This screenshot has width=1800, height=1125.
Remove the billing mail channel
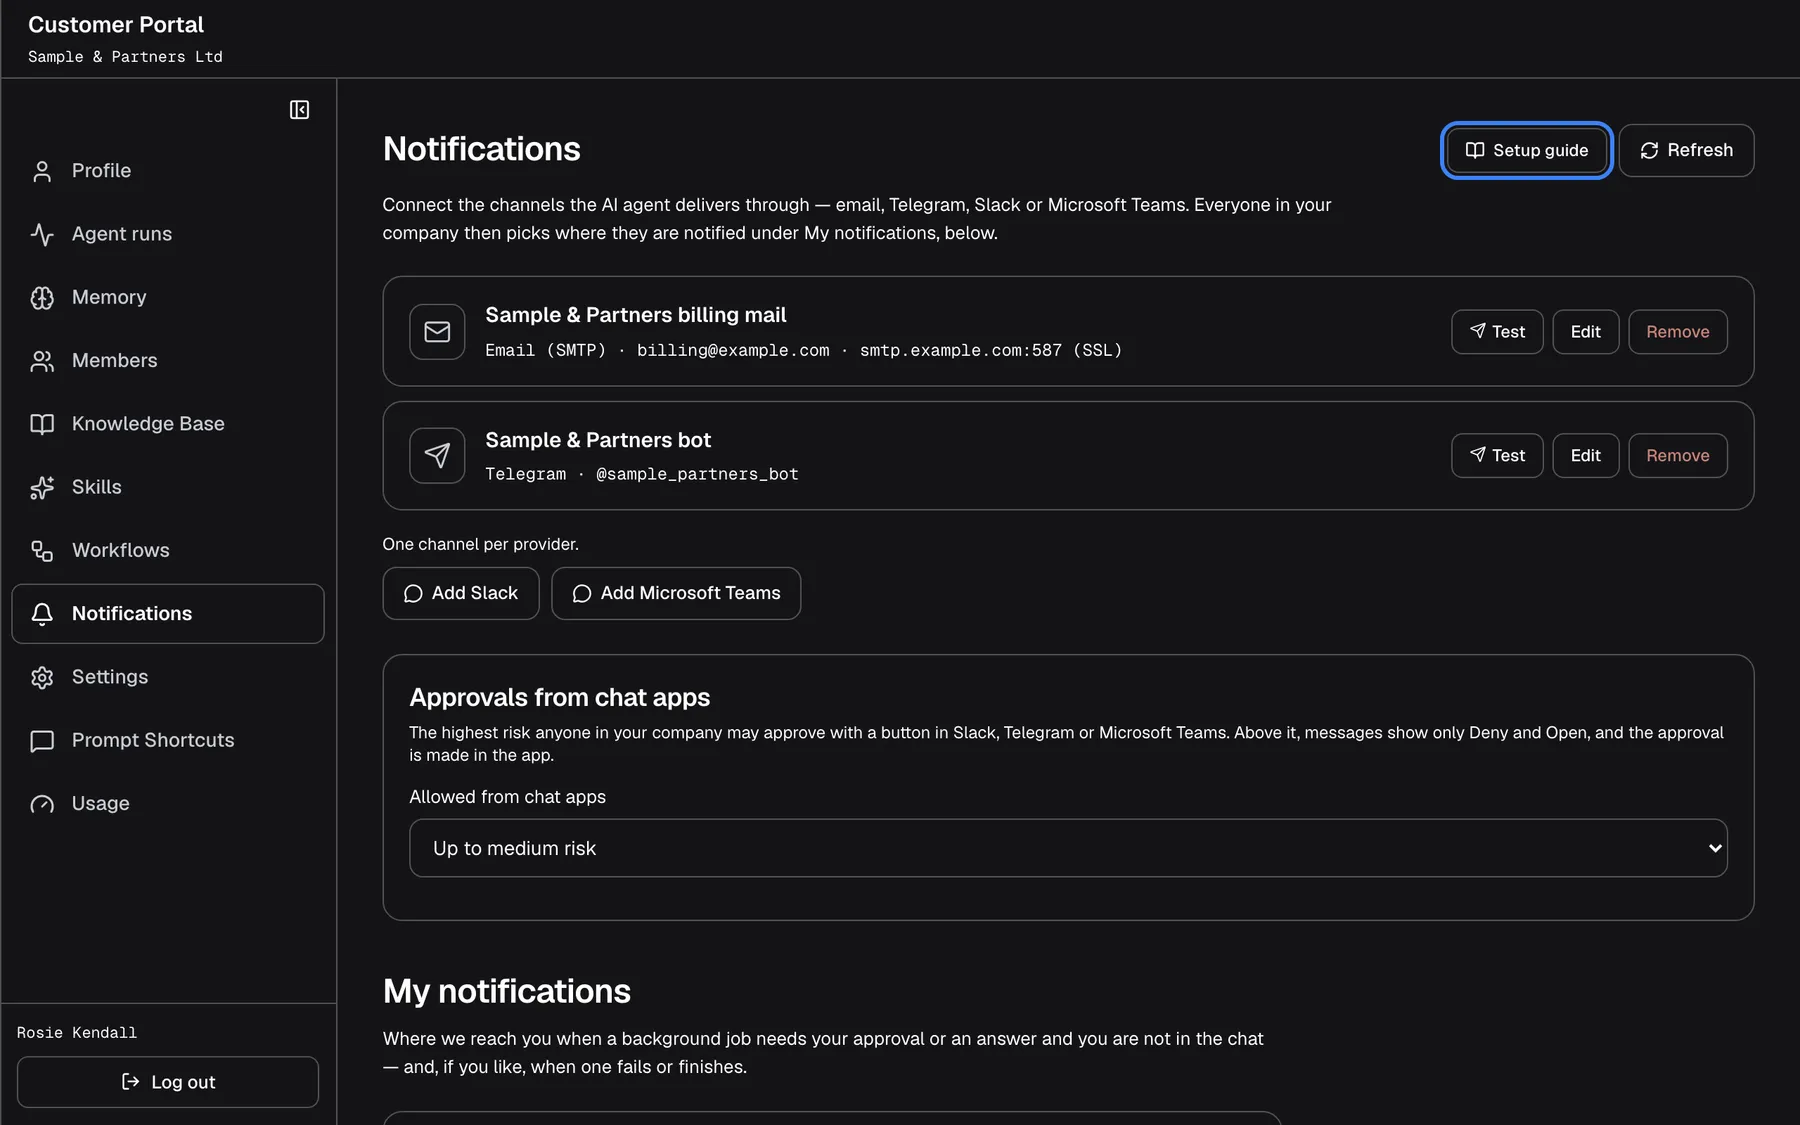(1677, 332)
